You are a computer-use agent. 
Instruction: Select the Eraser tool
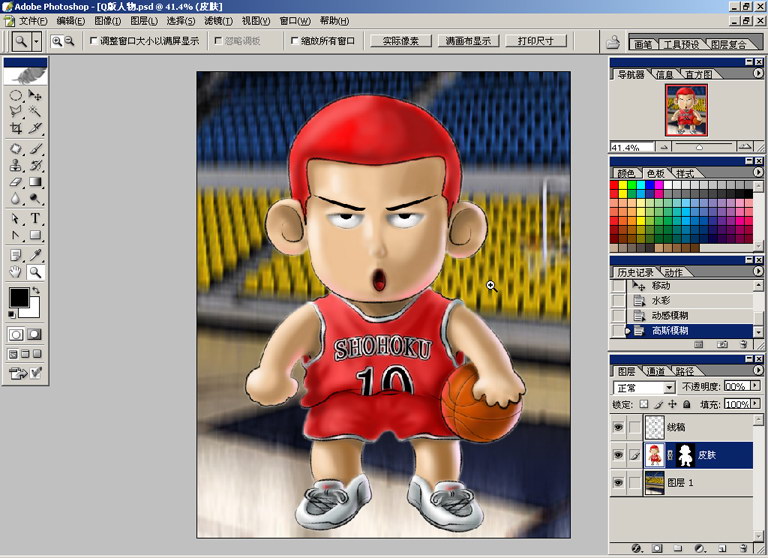(x=16, y=182)
